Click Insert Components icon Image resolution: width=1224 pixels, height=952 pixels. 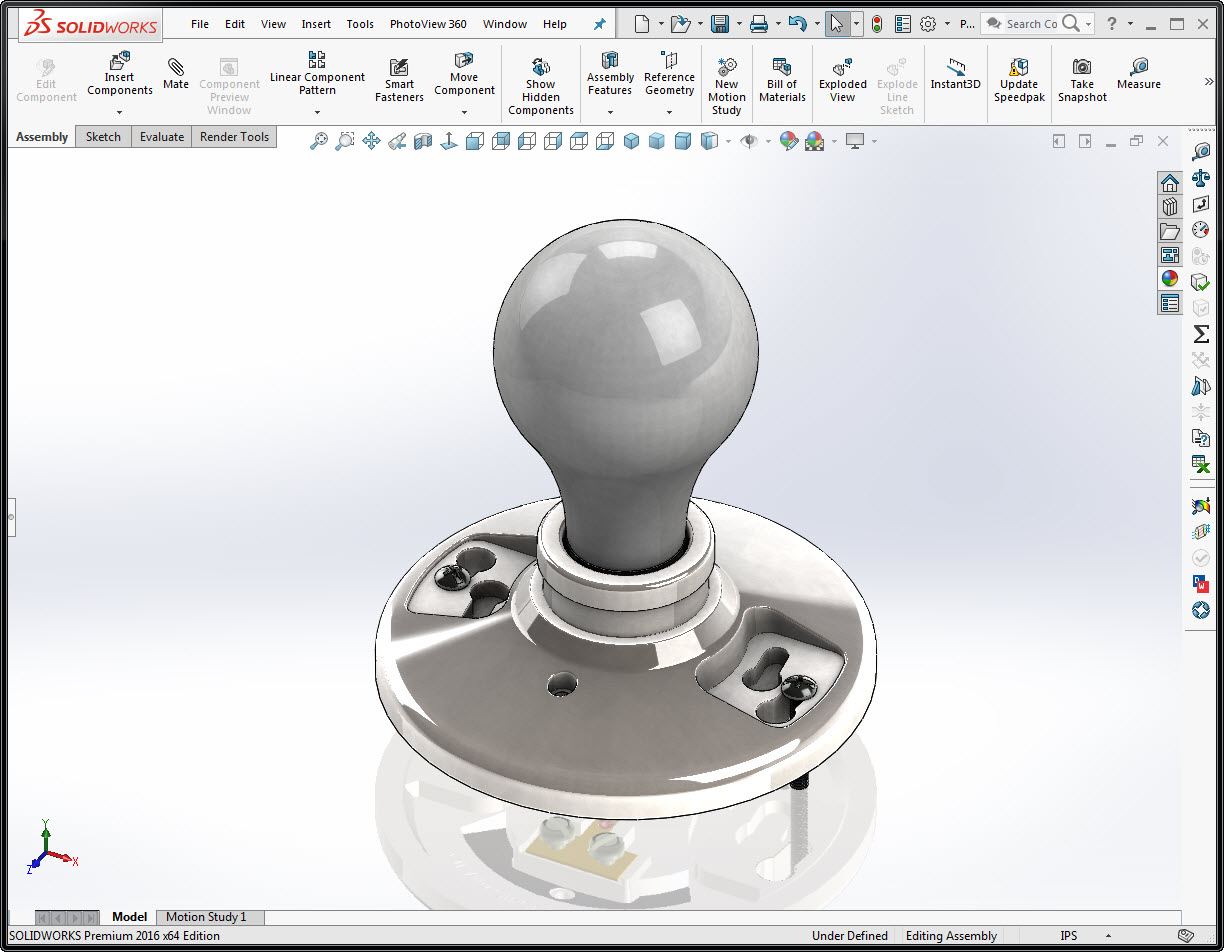click(119, 74)
